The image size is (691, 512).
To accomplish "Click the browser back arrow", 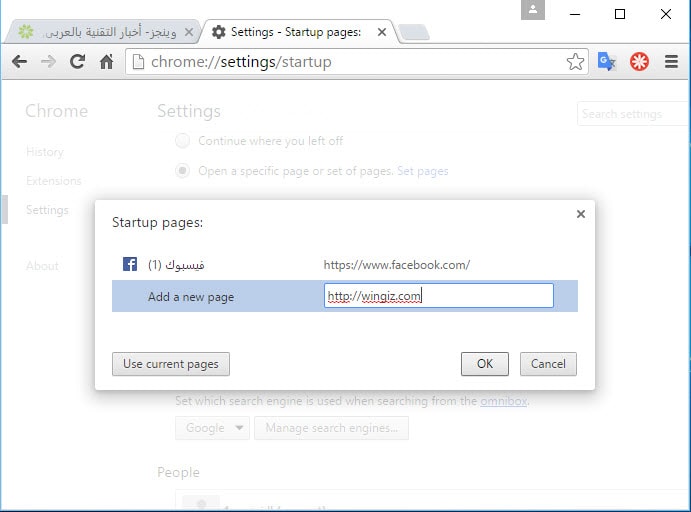I will 19,62.
